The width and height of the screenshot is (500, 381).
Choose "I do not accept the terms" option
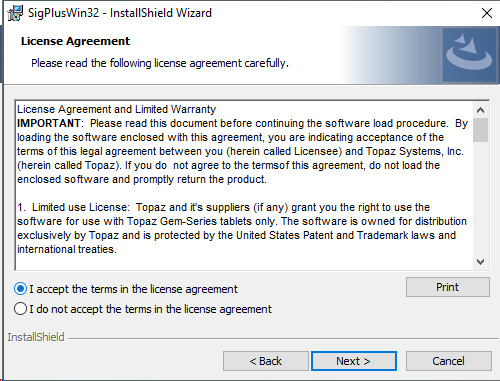point(21,309)
